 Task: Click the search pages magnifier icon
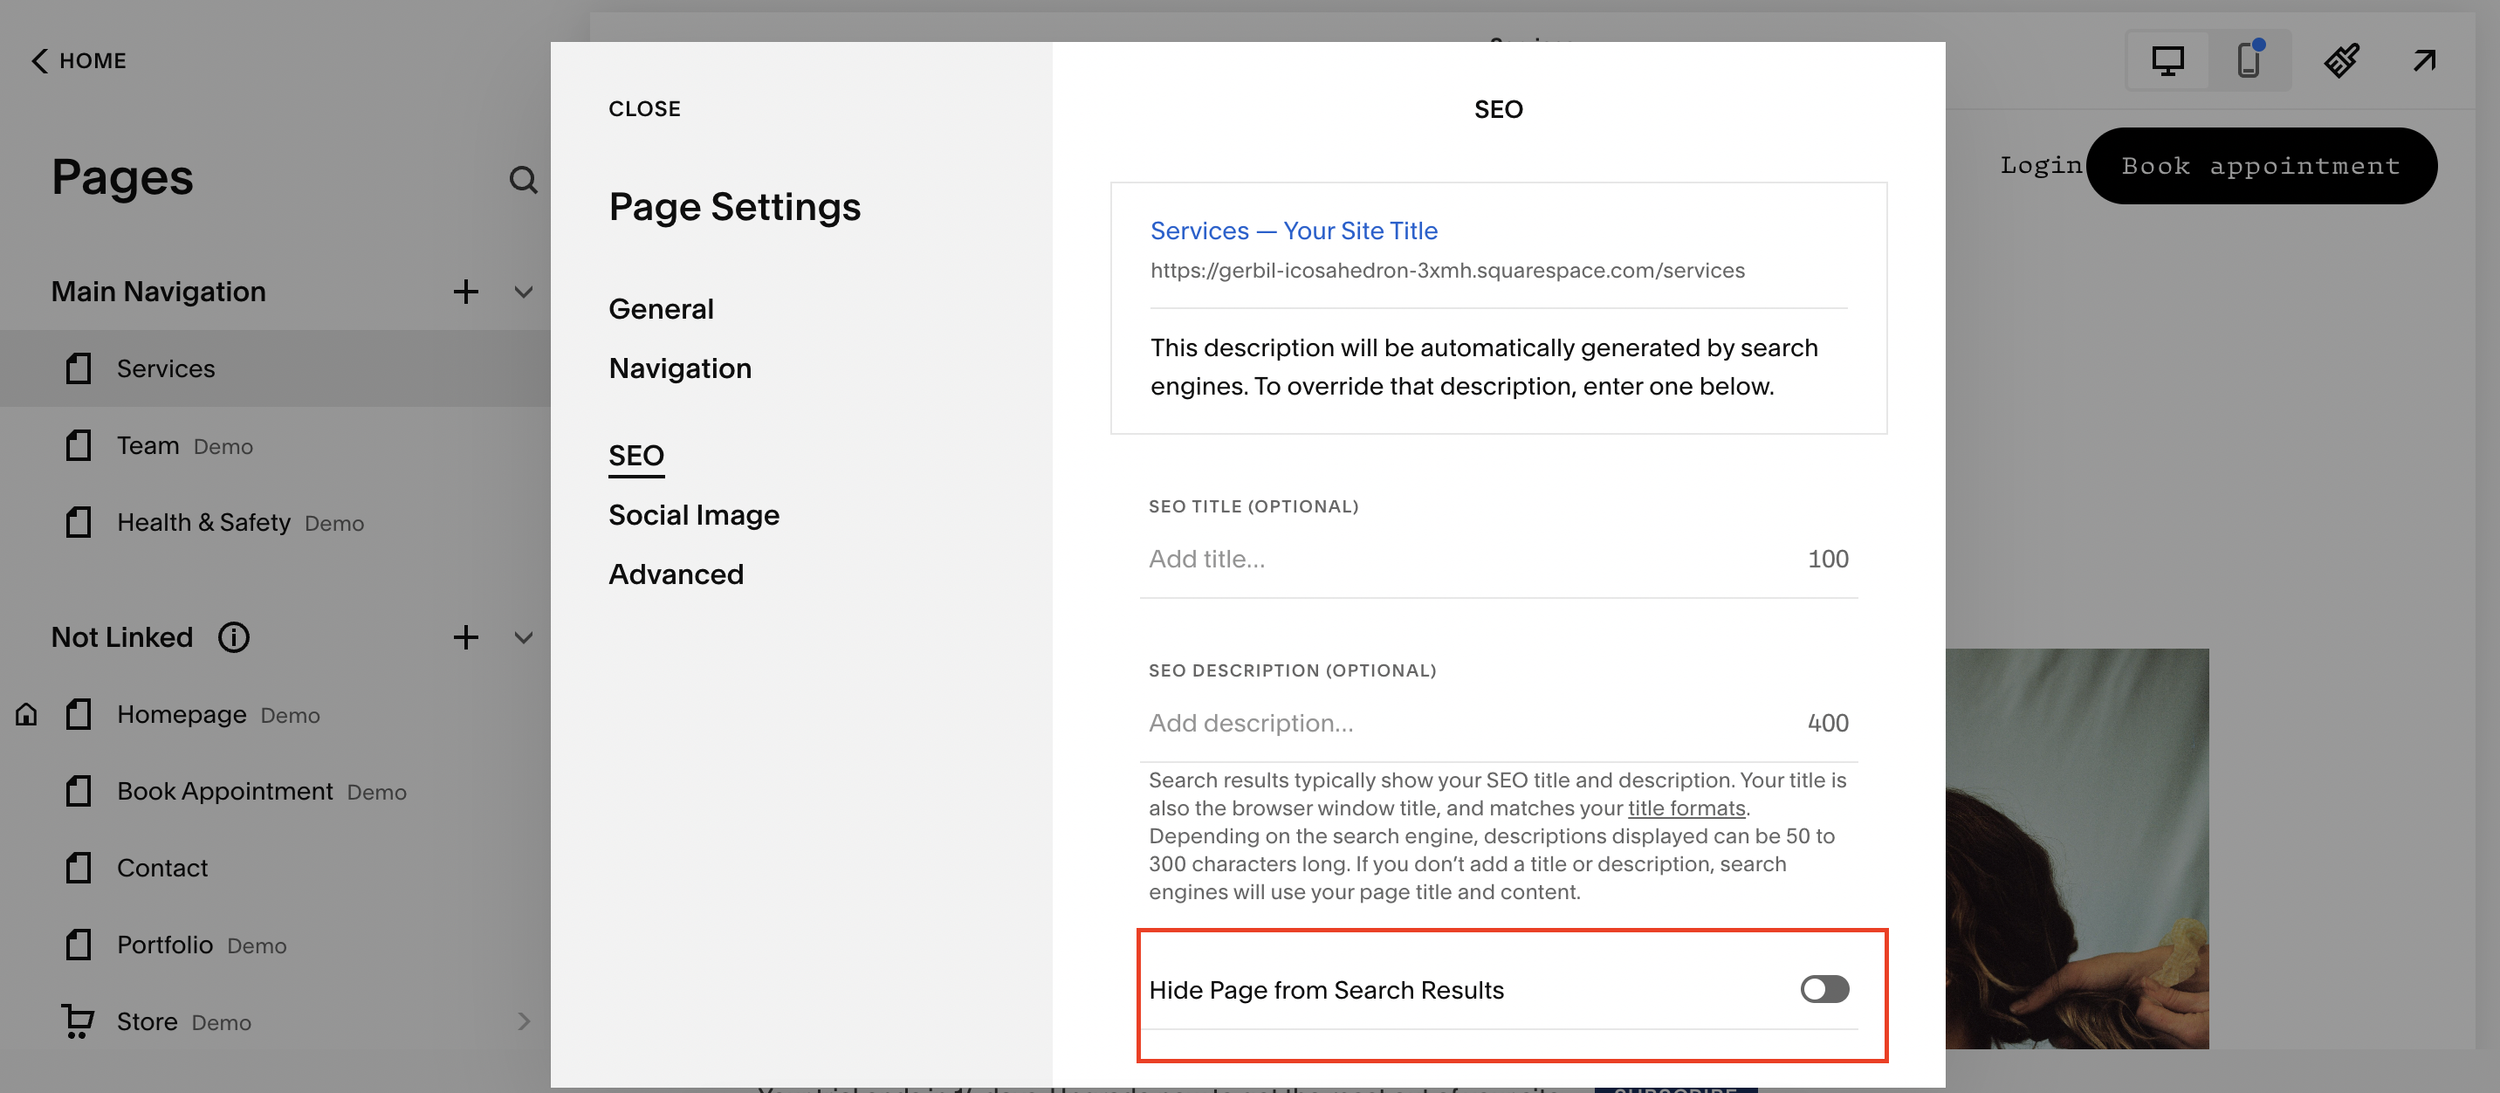523,180
